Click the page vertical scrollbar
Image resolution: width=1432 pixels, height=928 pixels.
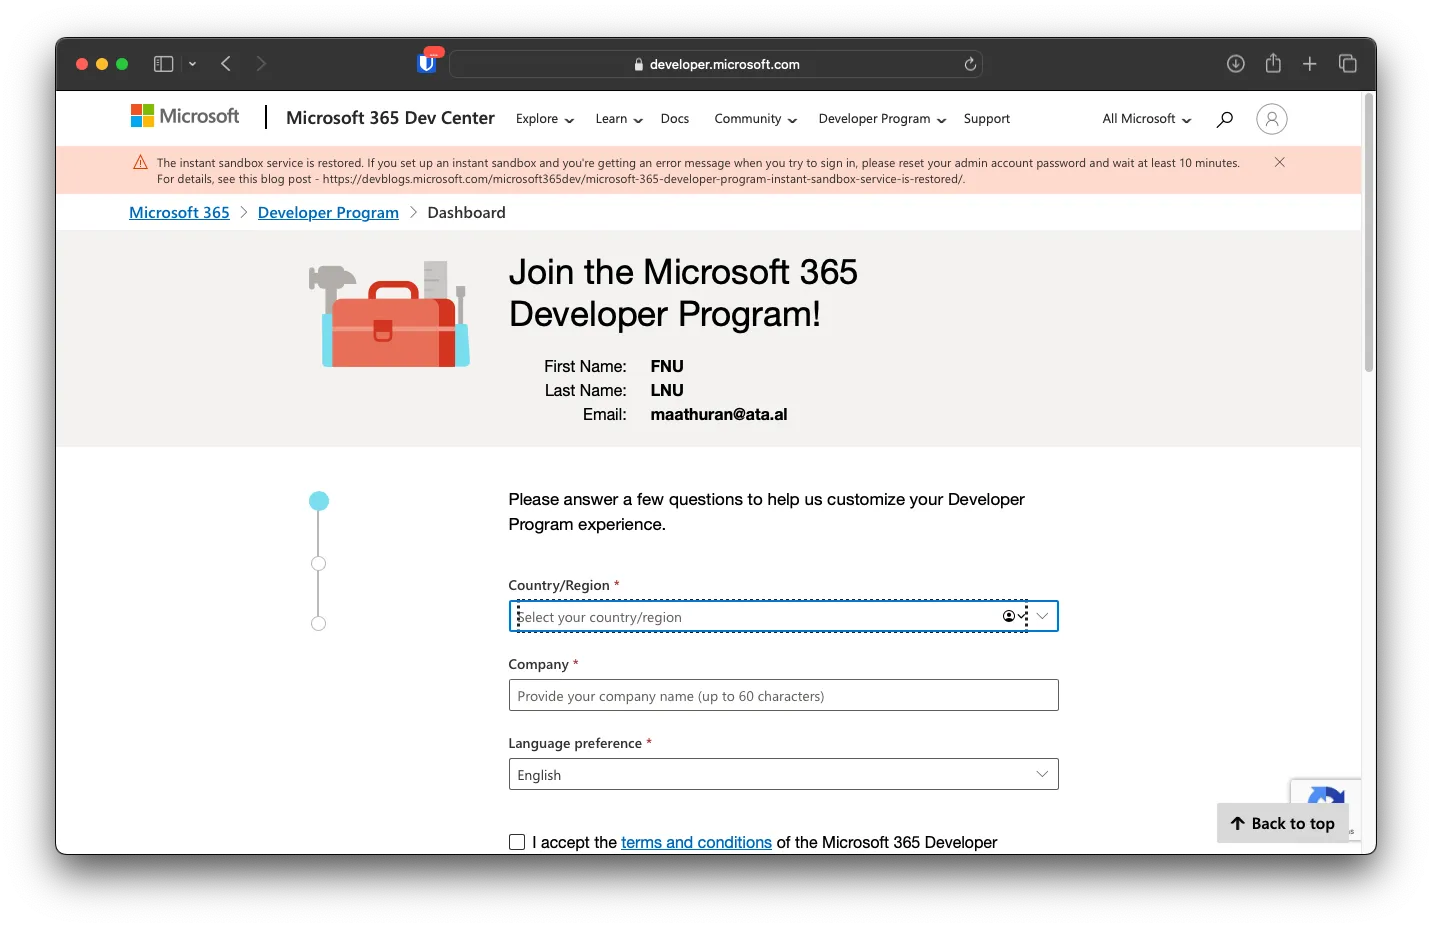(x=1369, y=235)
